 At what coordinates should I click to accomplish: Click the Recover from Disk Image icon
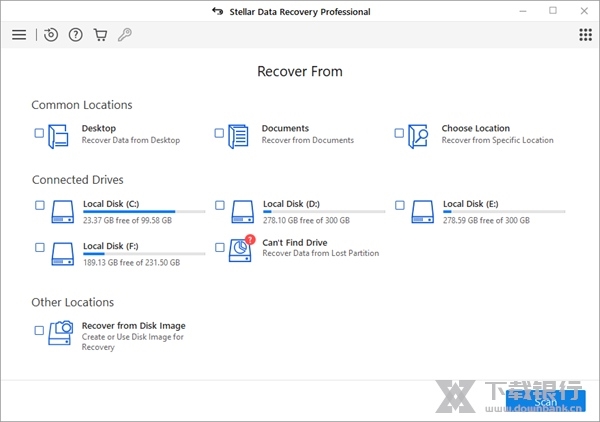(61, 333)
